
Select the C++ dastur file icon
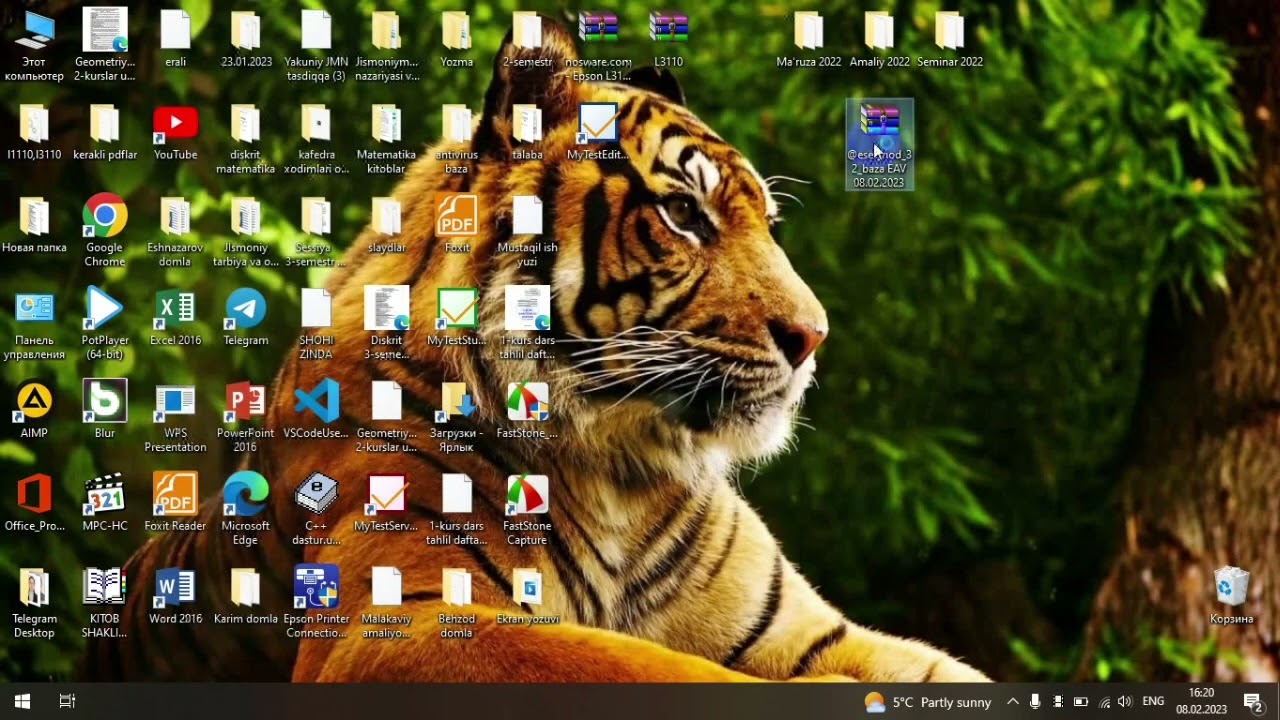[x=316, y=511]
